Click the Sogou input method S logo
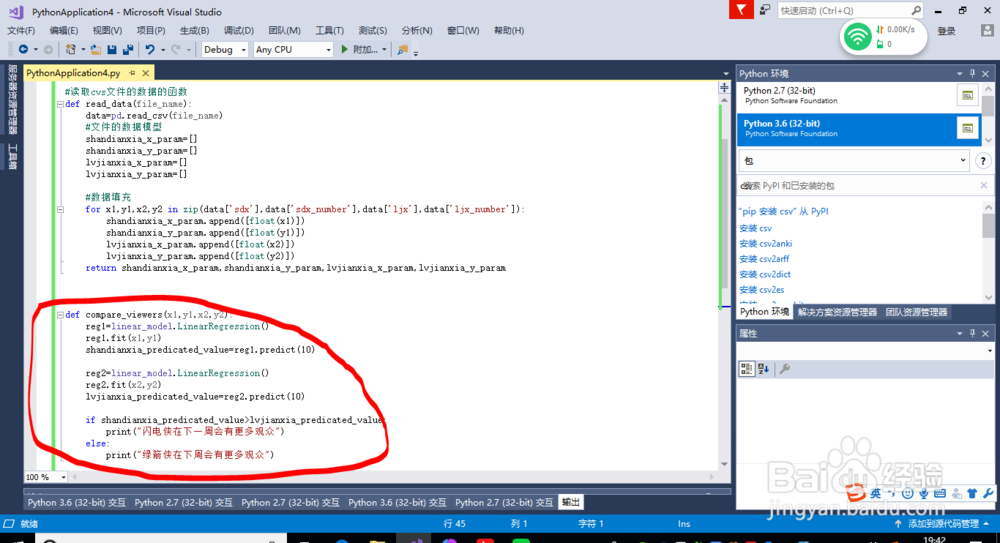1000x543 pixels. tap(856, 493)
